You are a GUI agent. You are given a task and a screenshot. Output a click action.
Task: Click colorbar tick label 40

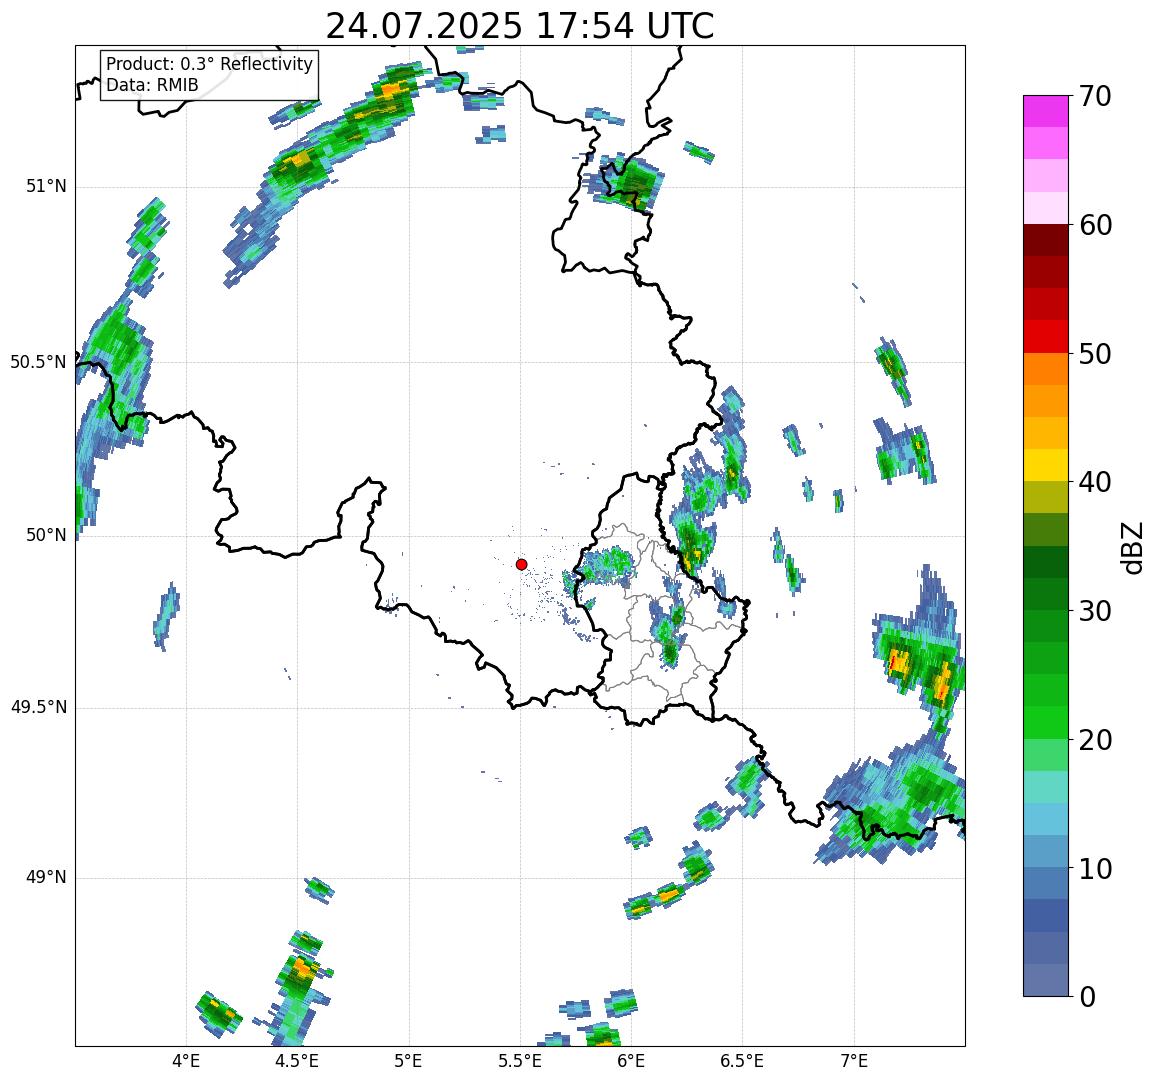1095,483
